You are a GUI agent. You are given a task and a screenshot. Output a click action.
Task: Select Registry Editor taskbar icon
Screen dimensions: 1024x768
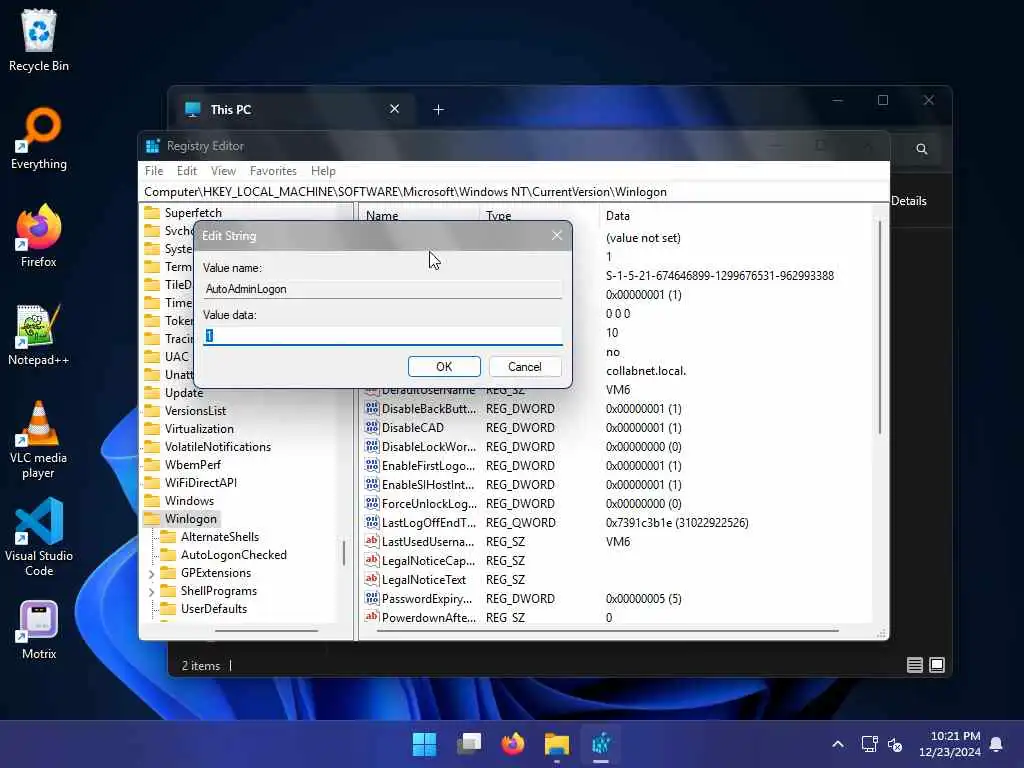[601, 744]
